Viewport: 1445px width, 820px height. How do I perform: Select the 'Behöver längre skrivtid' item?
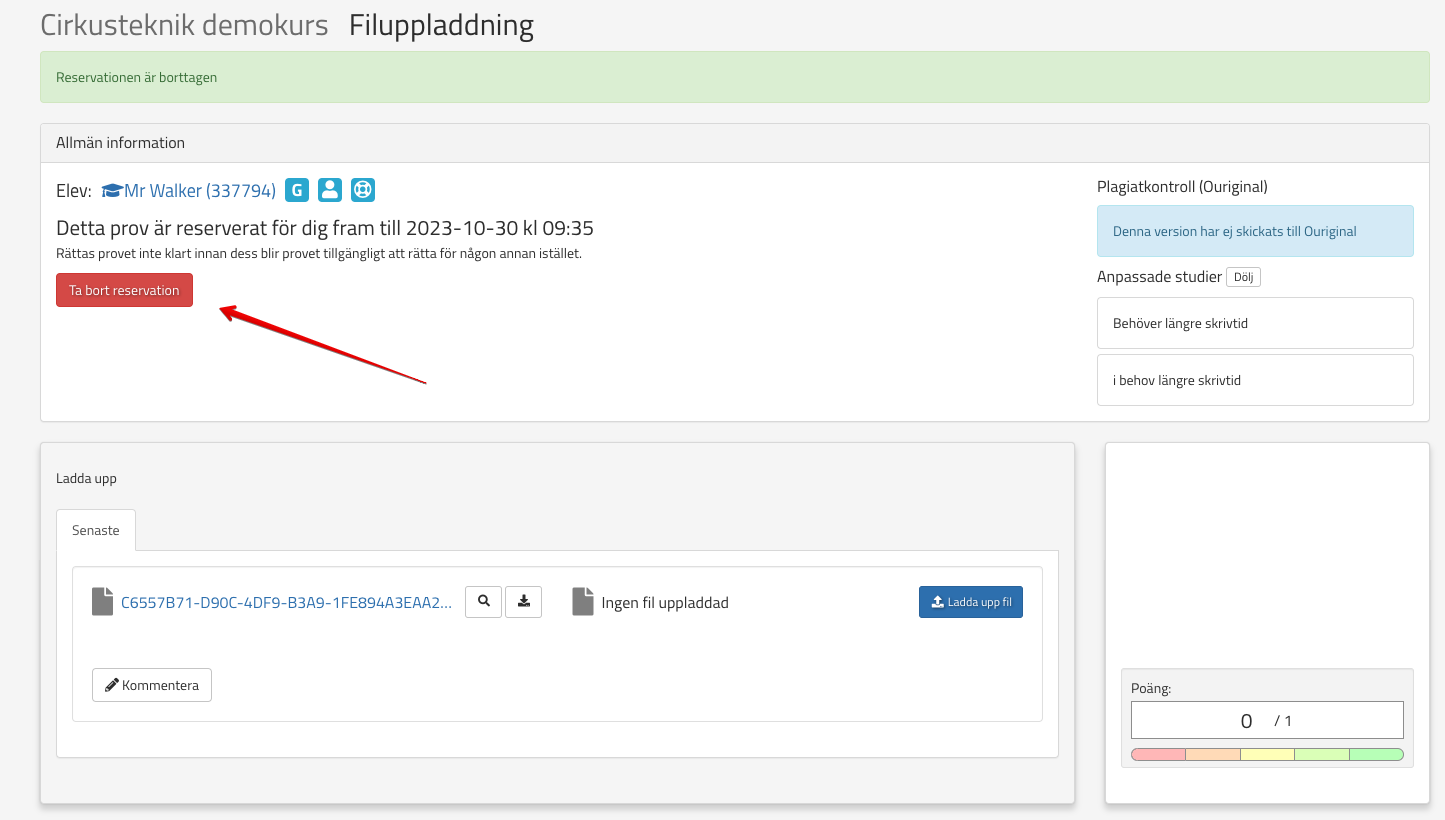[x=1255, y=323]
